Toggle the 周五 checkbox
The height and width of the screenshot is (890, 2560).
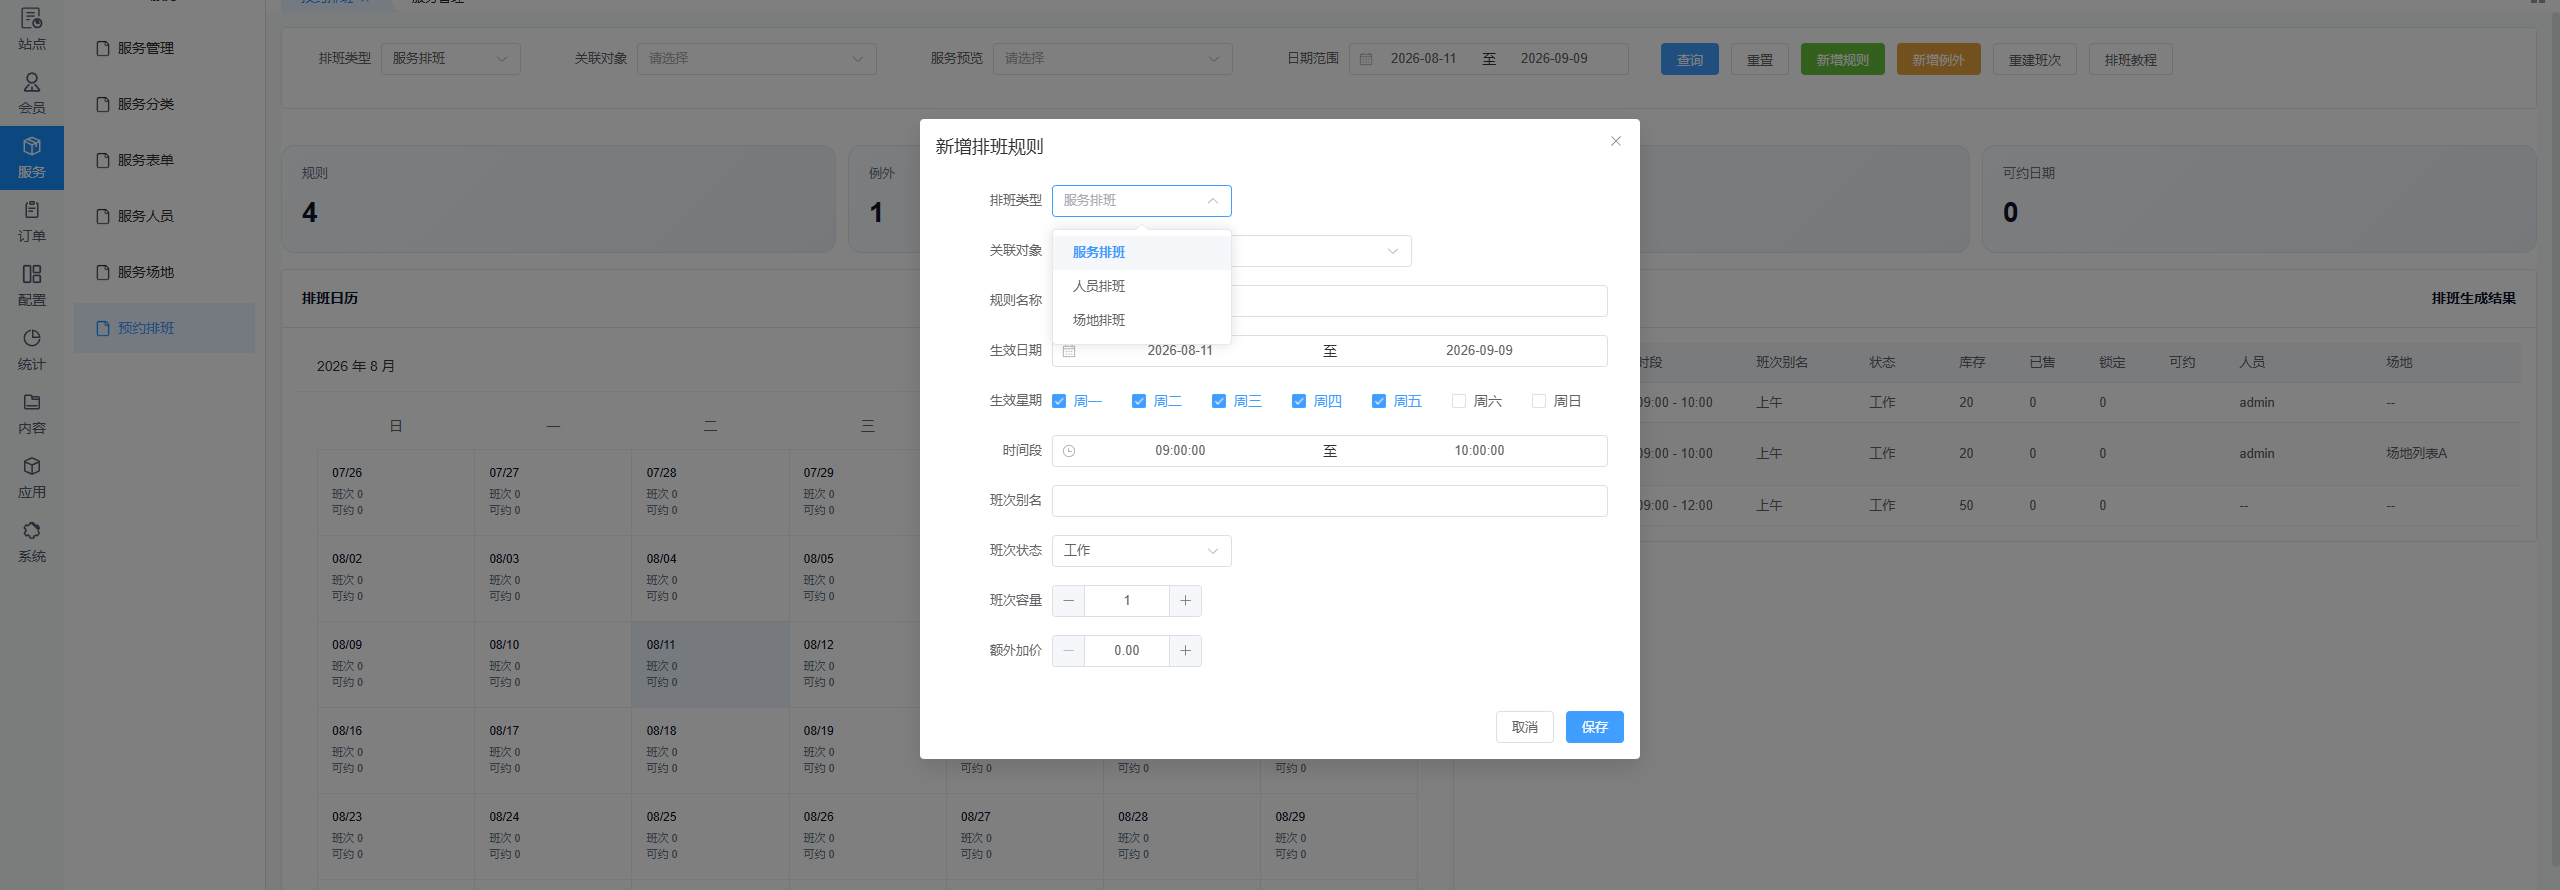(x=1379, y=401)
